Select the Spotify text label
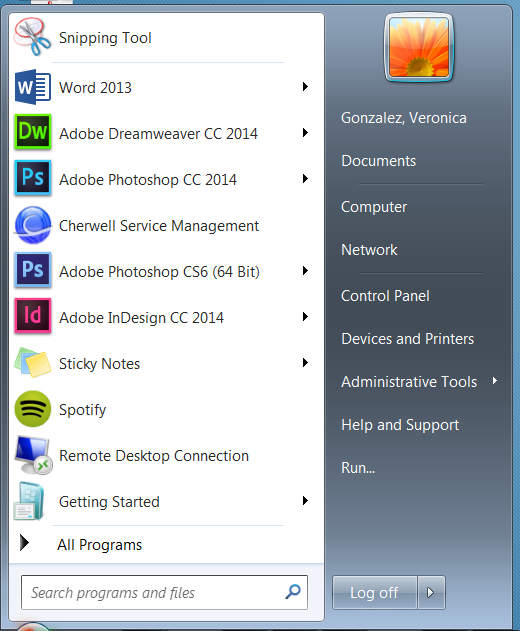Screen dimensions: 520x631 click(83, 410)
